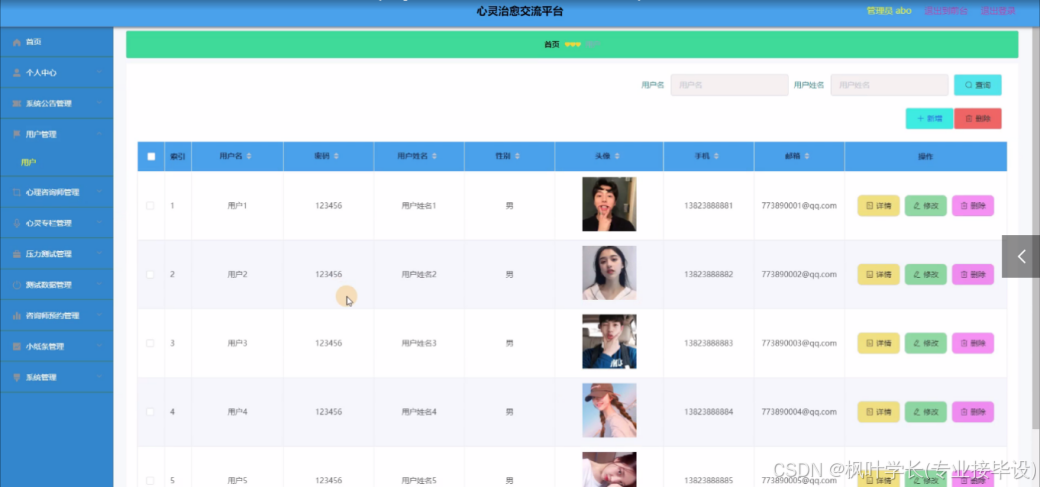This screenshot has height=488, width=1040.
Task: Click pink 删除 for row 用户1
Action: tap(973, 206)
